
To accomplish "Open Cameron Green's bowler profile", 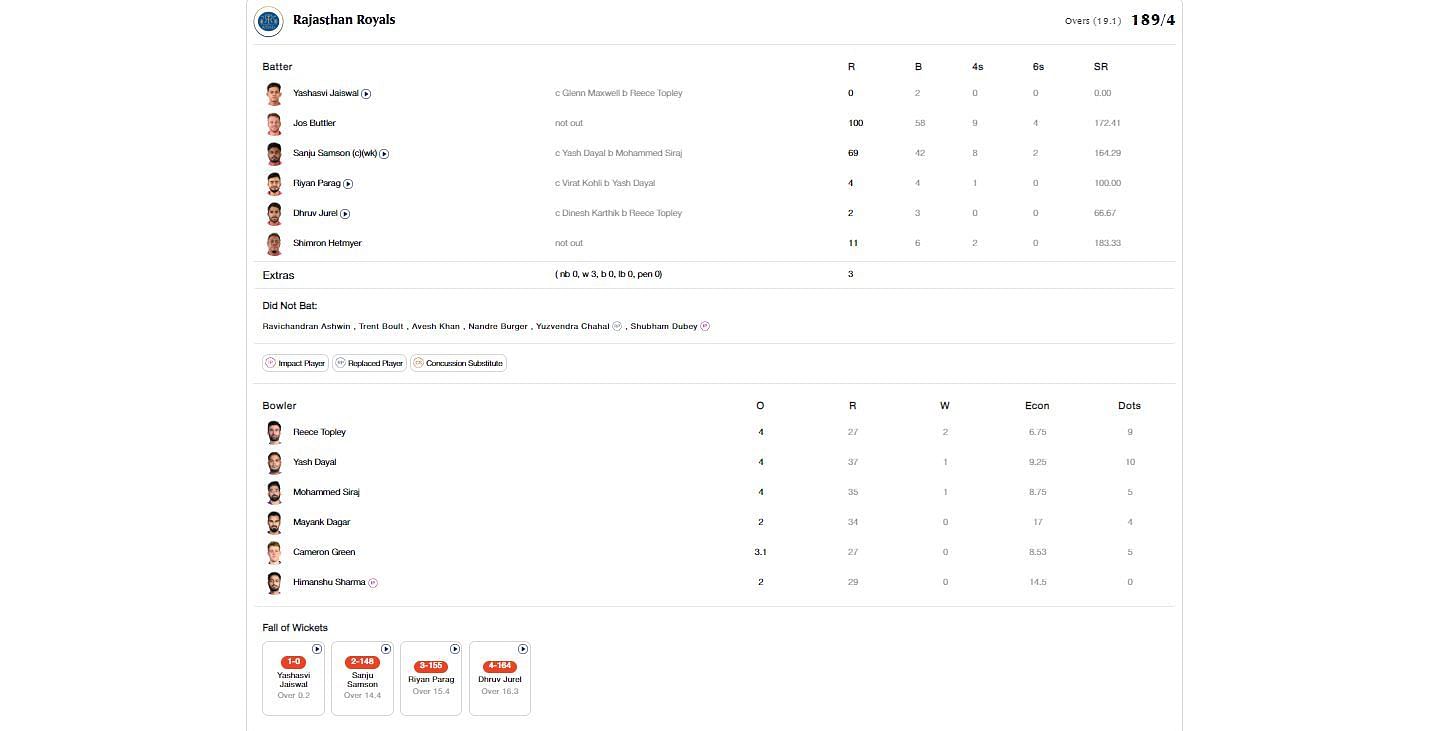I will pos(324,552).
